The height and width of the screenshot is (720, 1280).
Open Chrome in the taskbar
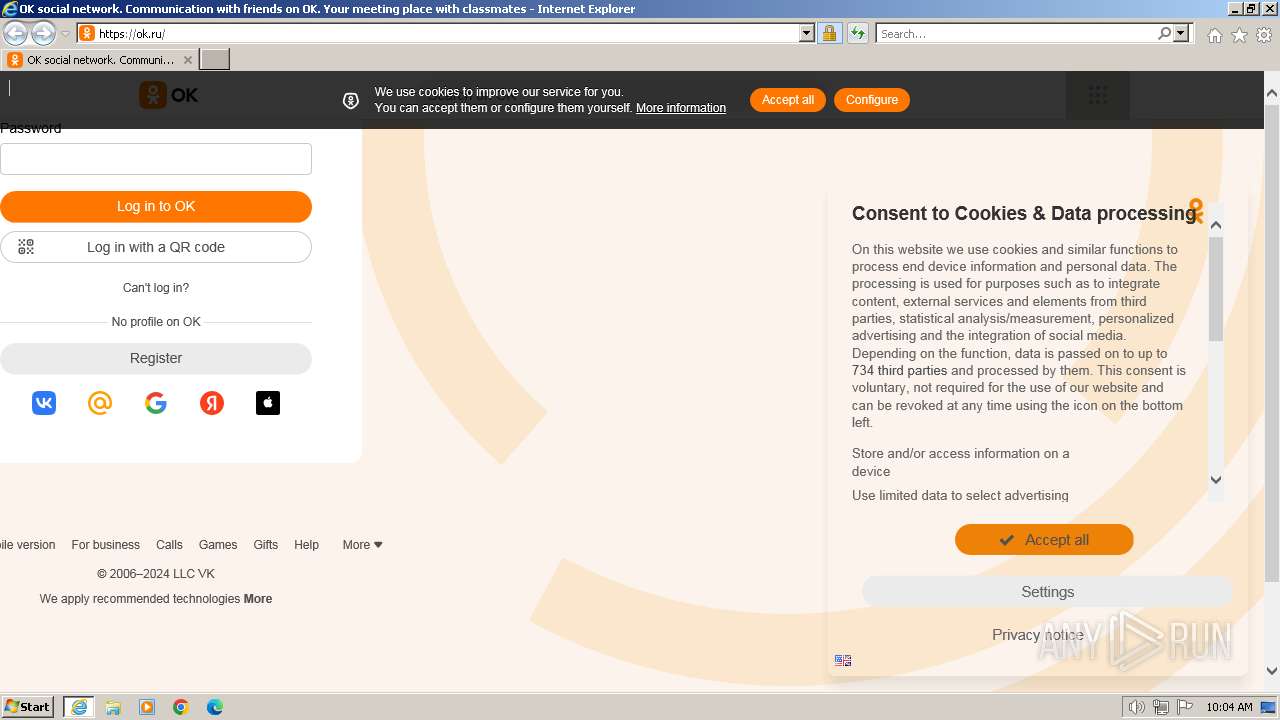pyautogui.click(x=181, y=707)
